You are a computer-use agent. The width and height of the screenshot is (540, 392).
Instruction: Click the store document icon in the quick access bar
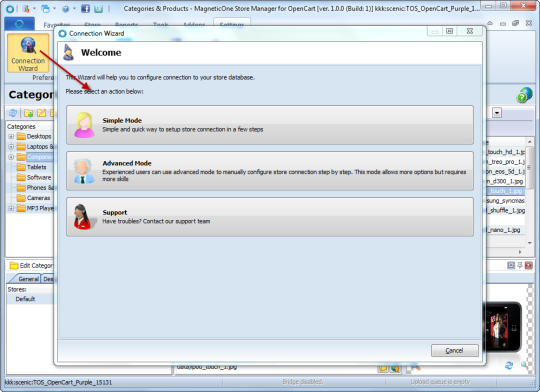pos(26,9)
